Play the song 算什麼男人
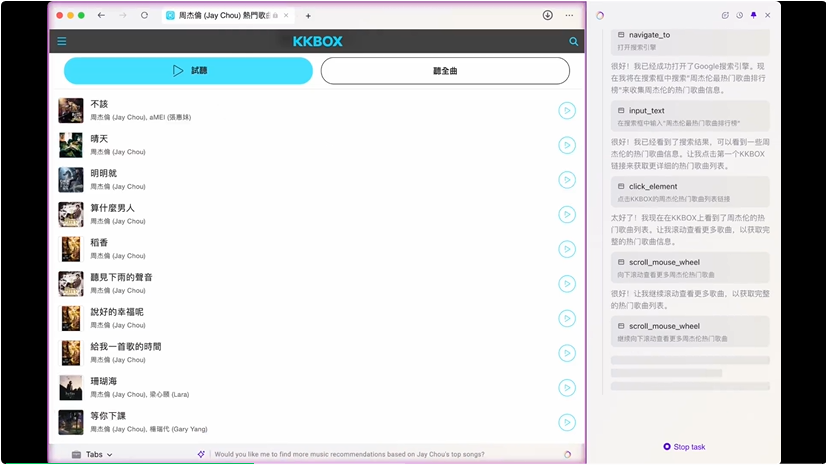This screenshot has height=465, width=826. pos(567,214)
